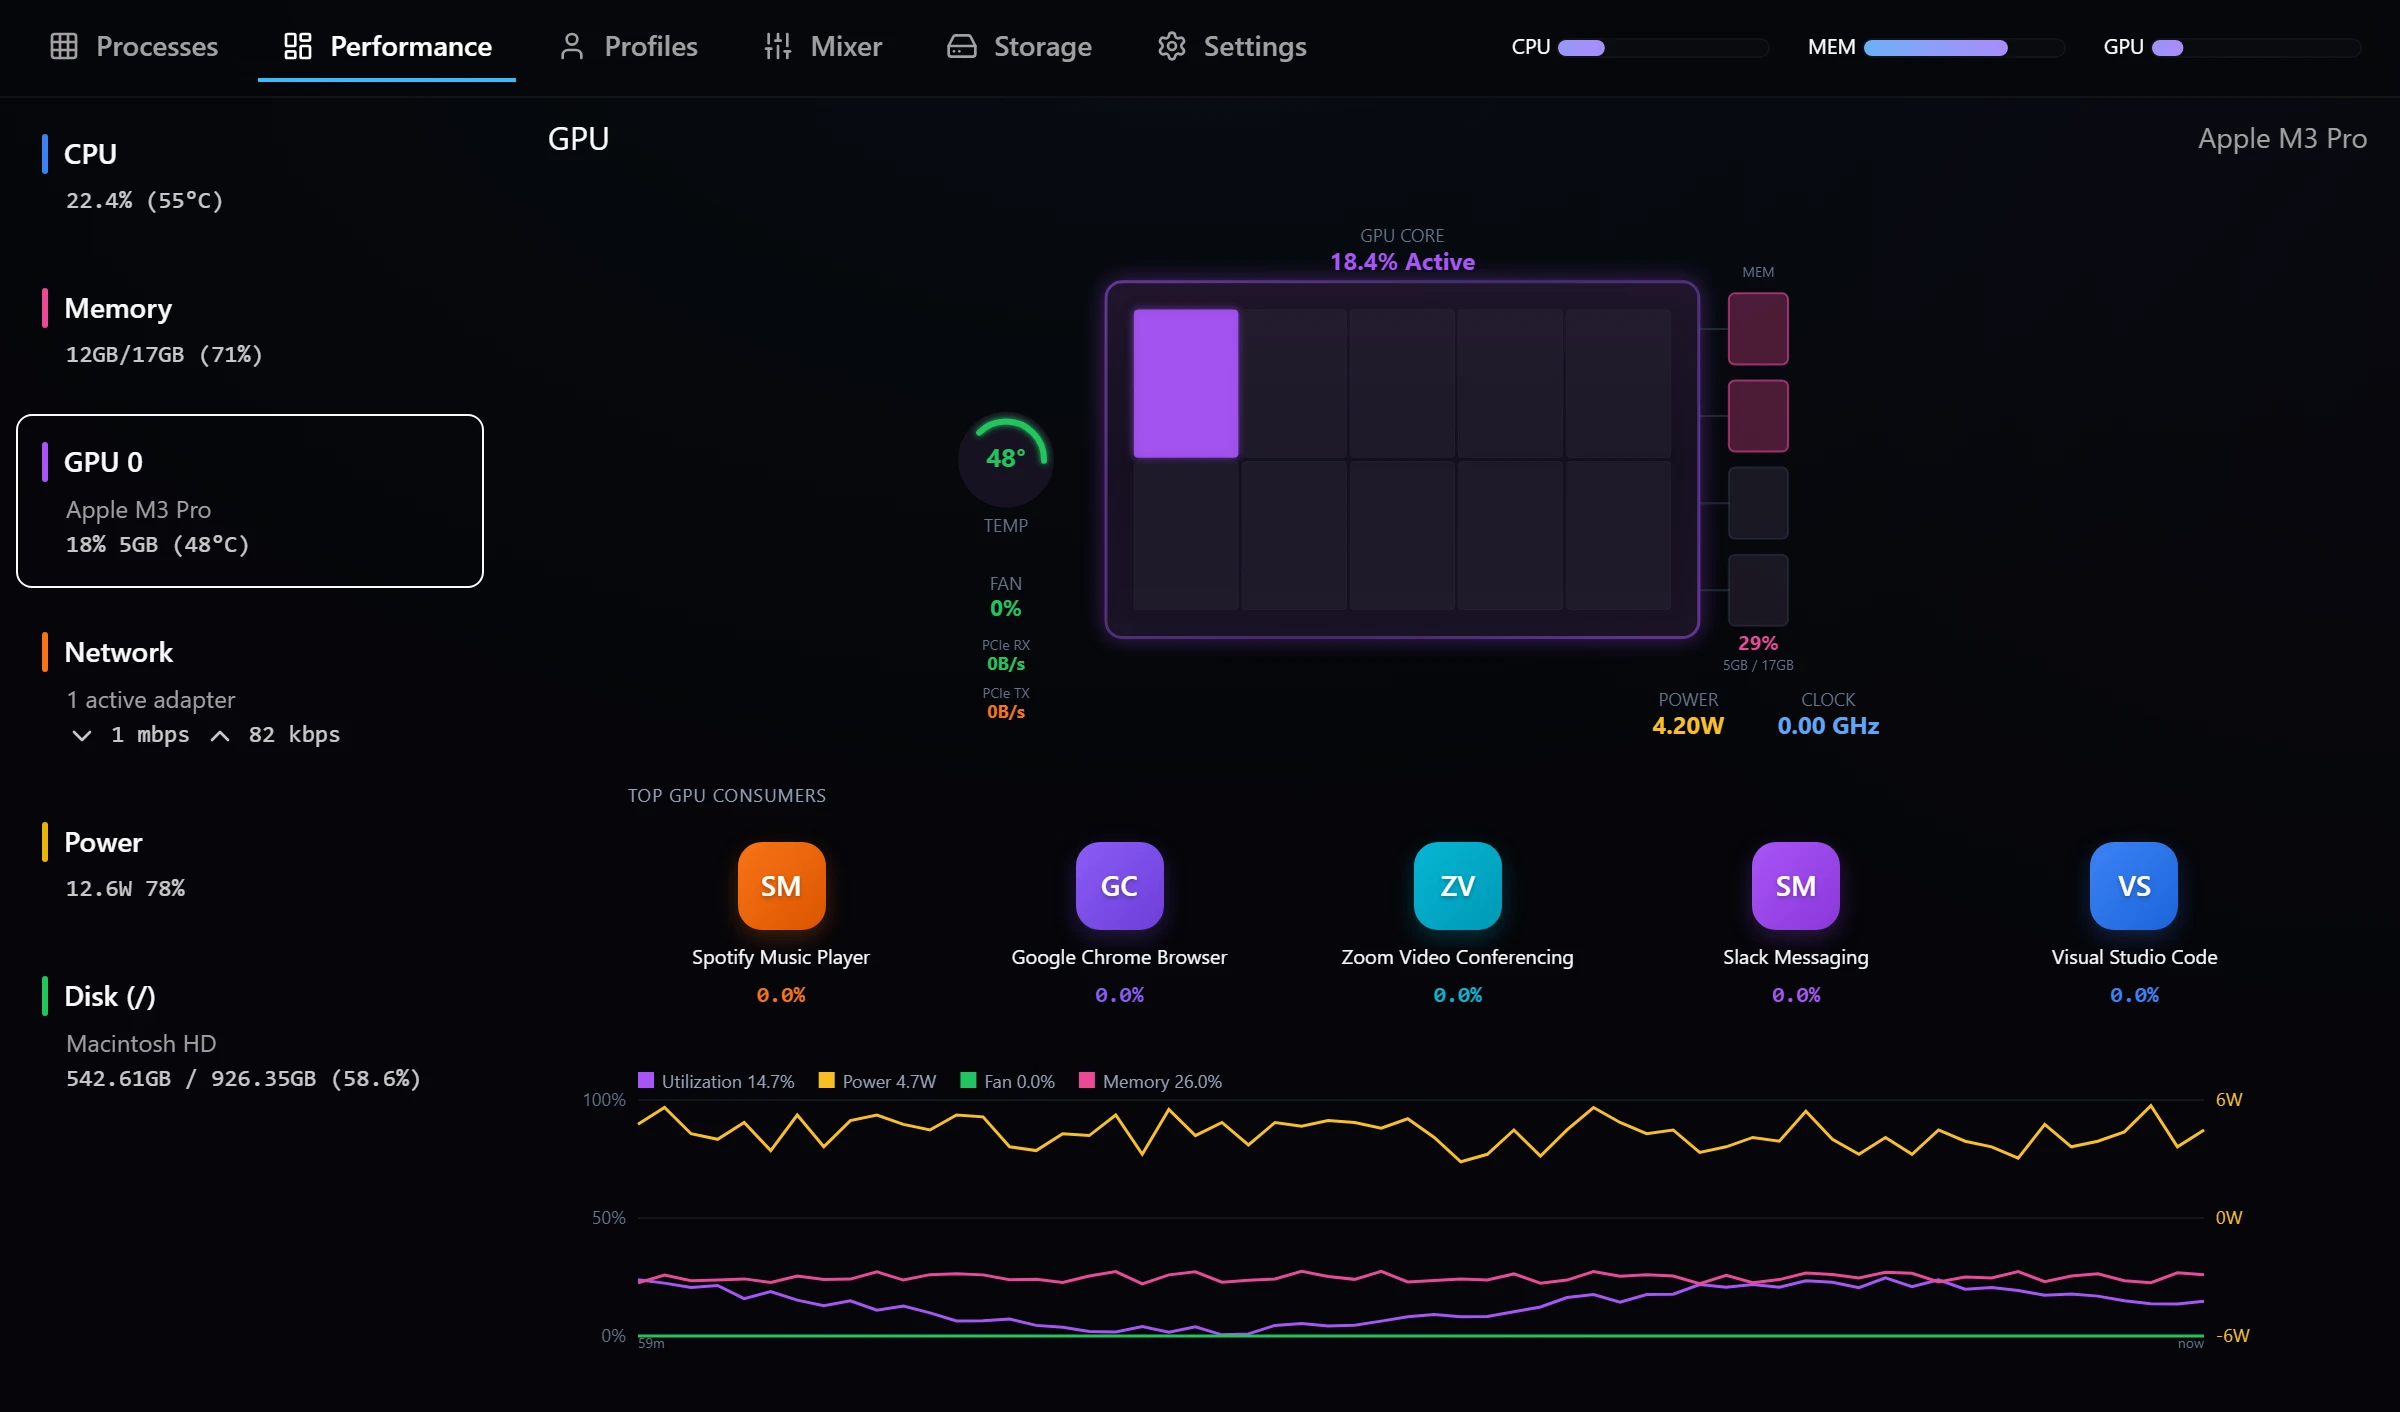Open the Mixer tab

[822, 46]
